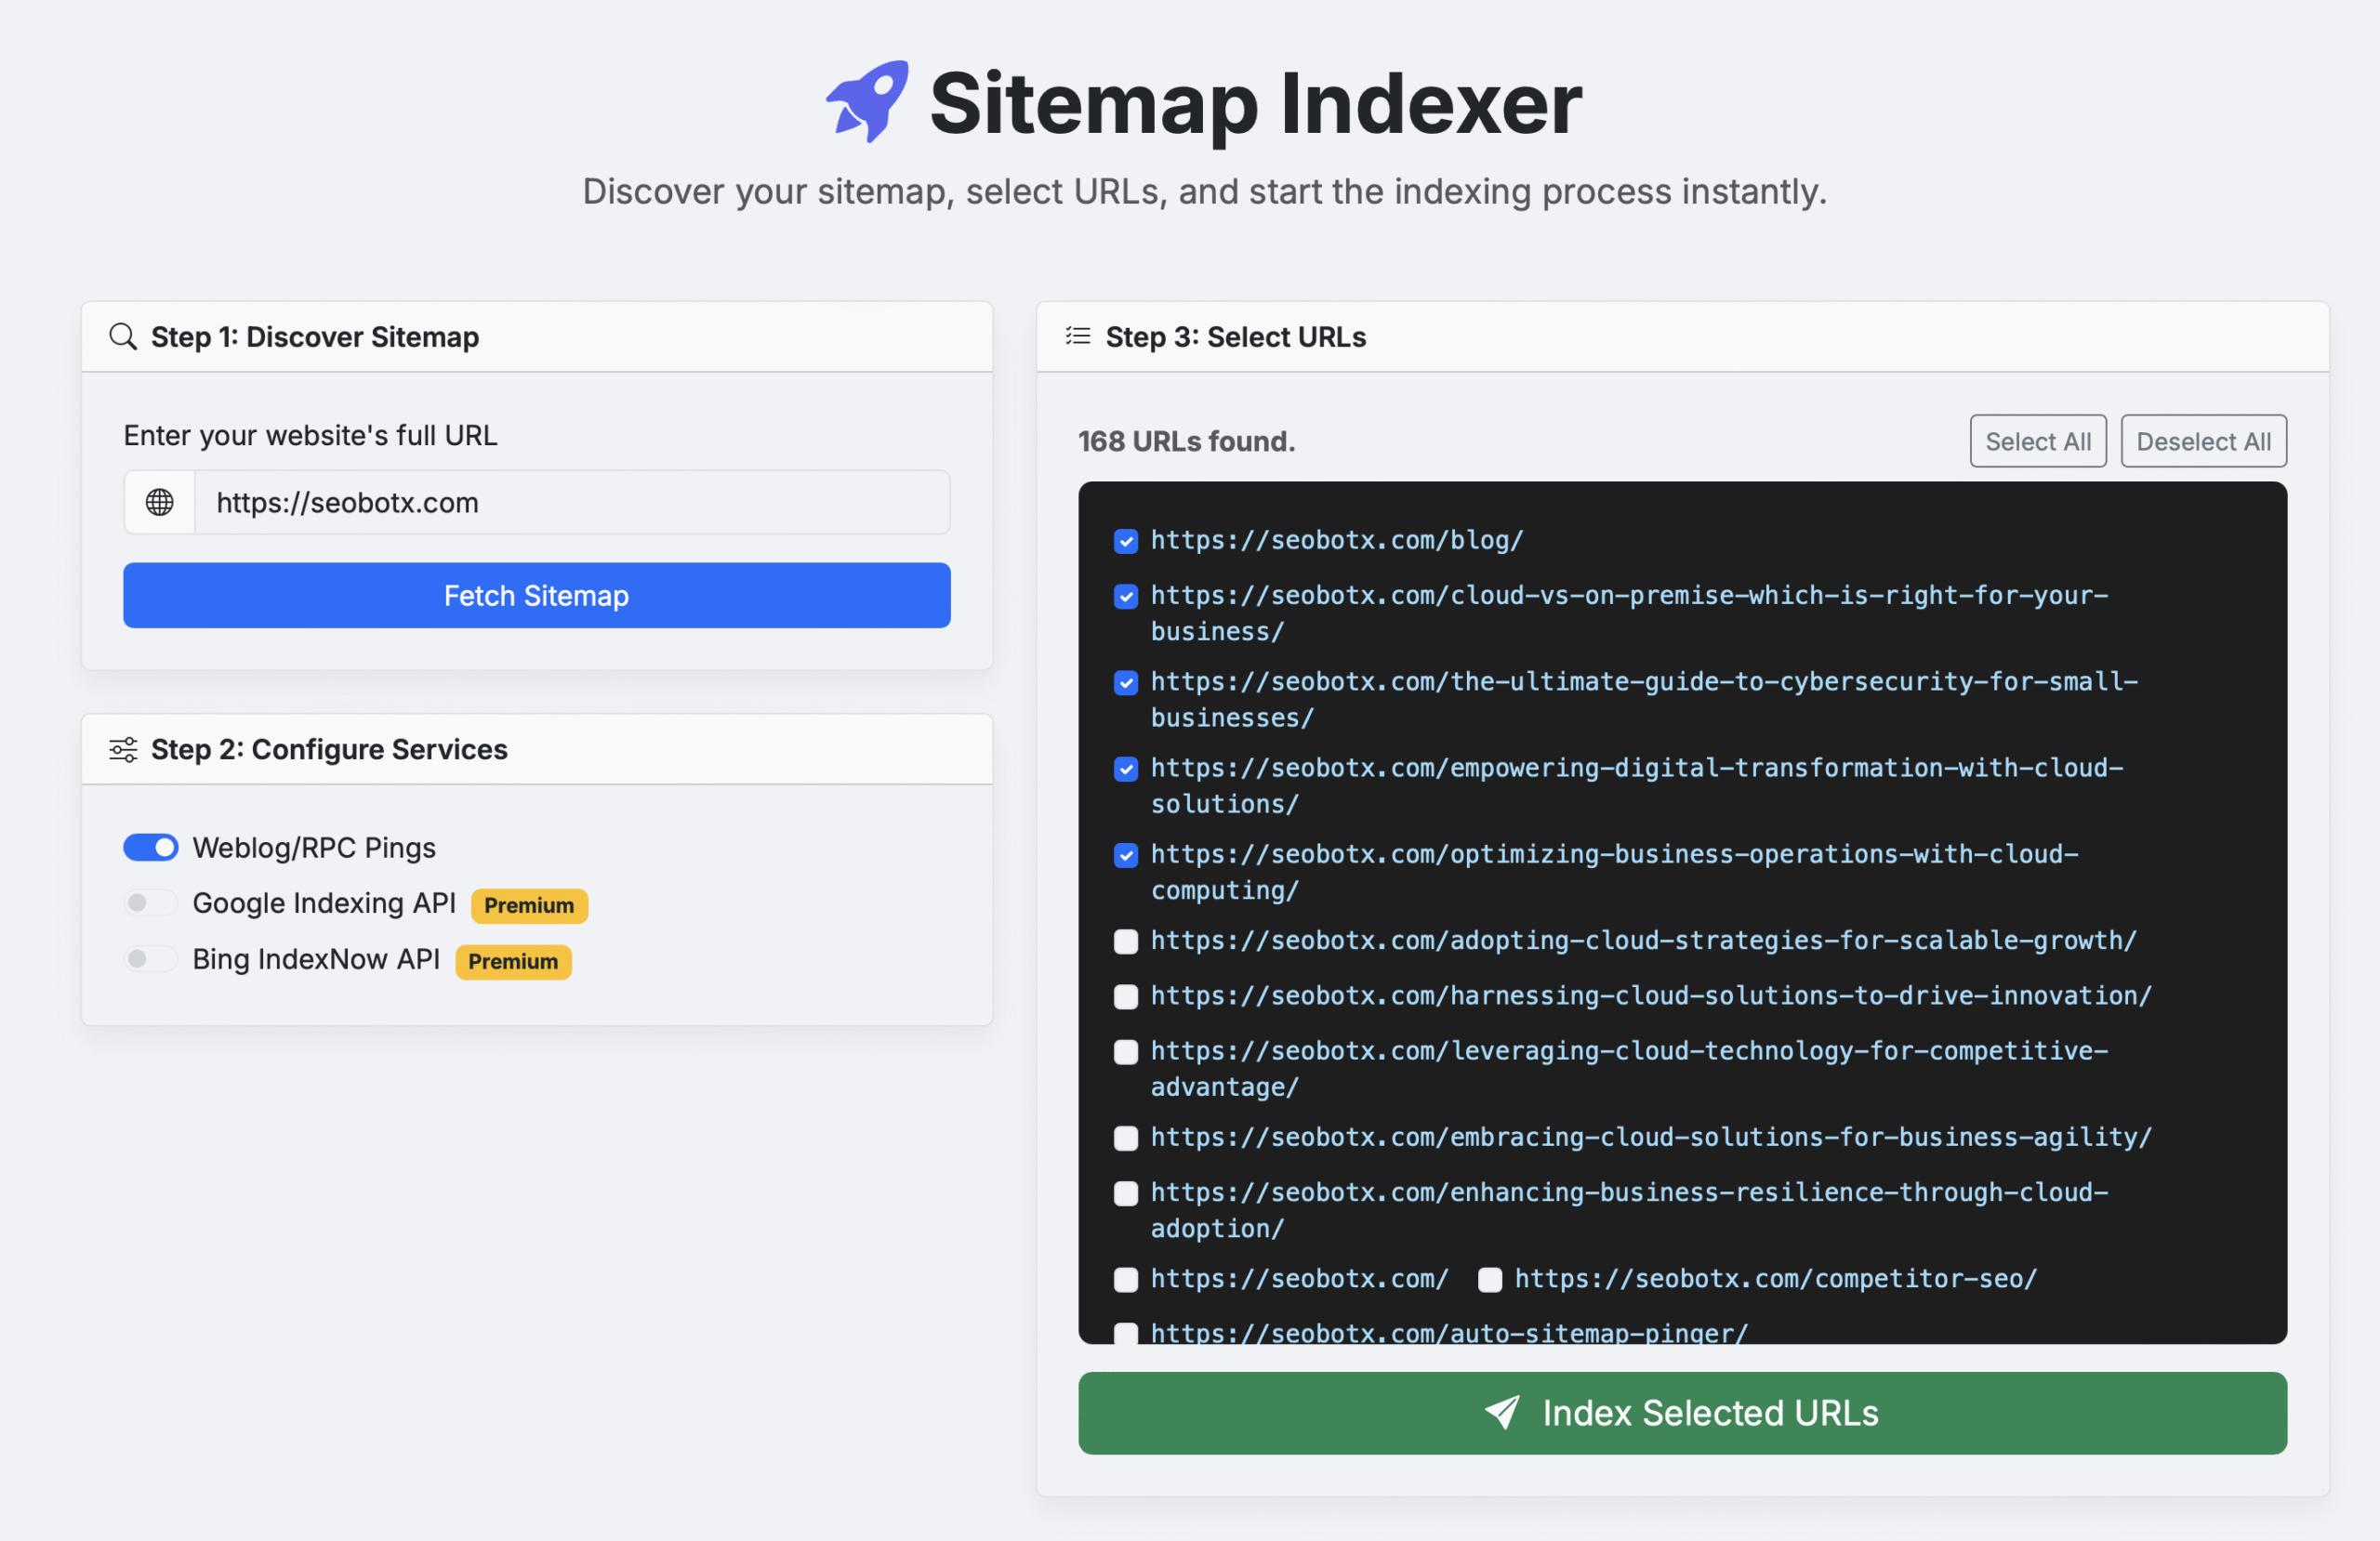
Task: Uncheck the empowering-digital-transformation URL checkbox
Action: (1126, 768)
